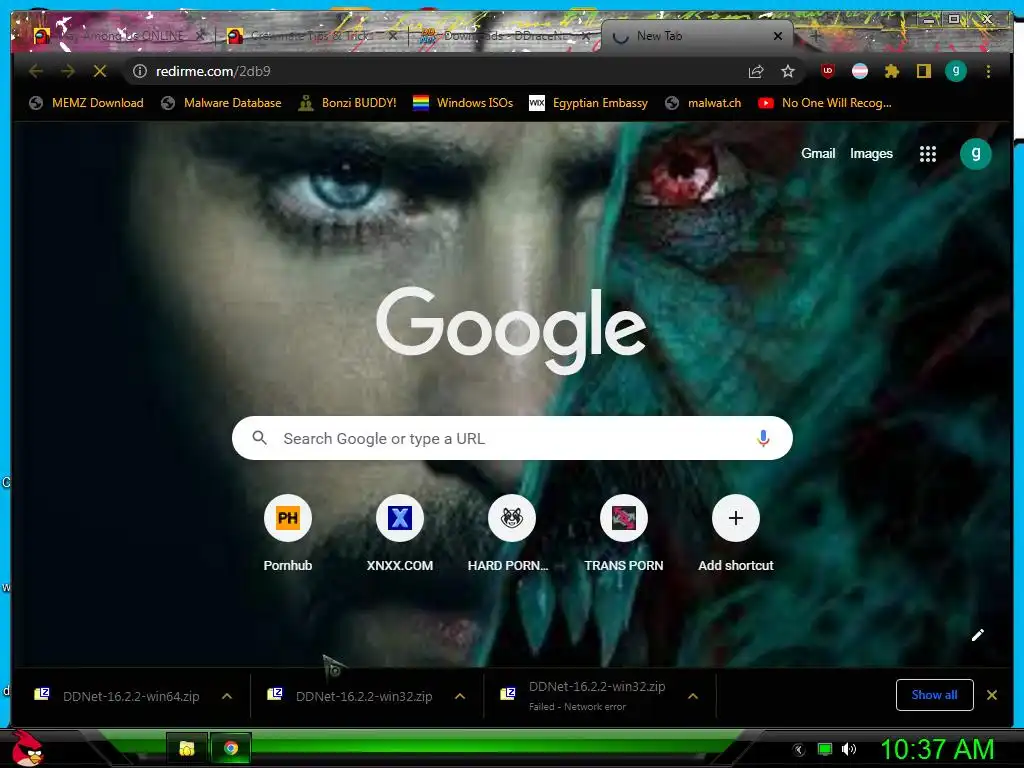Screen dimensions: 1024x768
Task: Open the Angry Birds start button
Action: click(x=27, y=748)
